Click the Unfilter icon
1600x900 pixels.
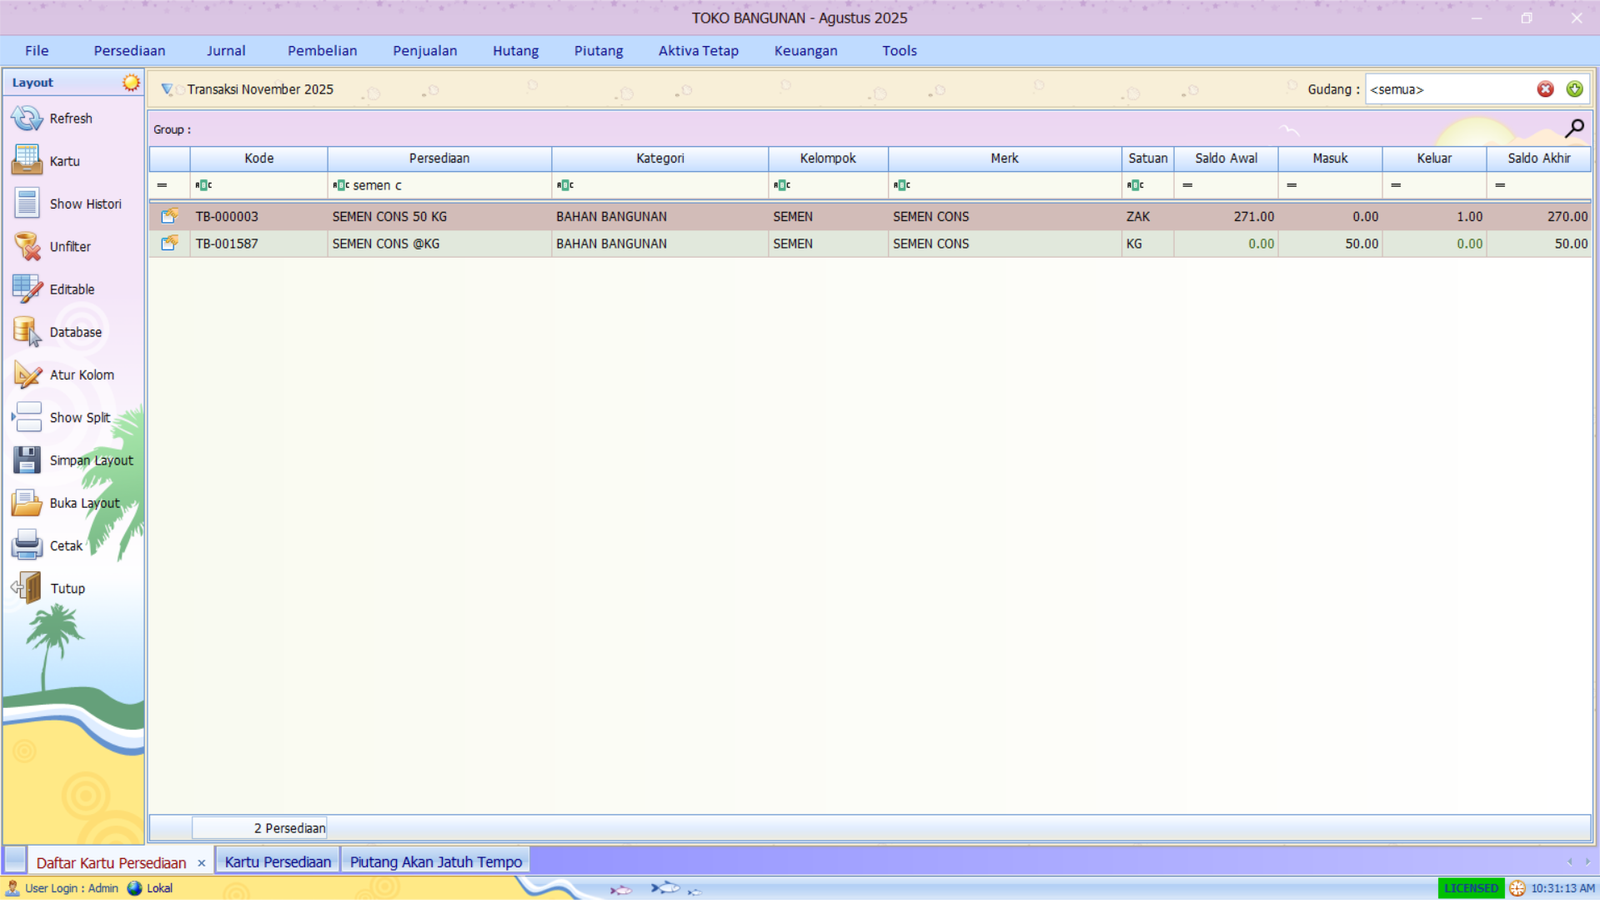pos(25,246)
